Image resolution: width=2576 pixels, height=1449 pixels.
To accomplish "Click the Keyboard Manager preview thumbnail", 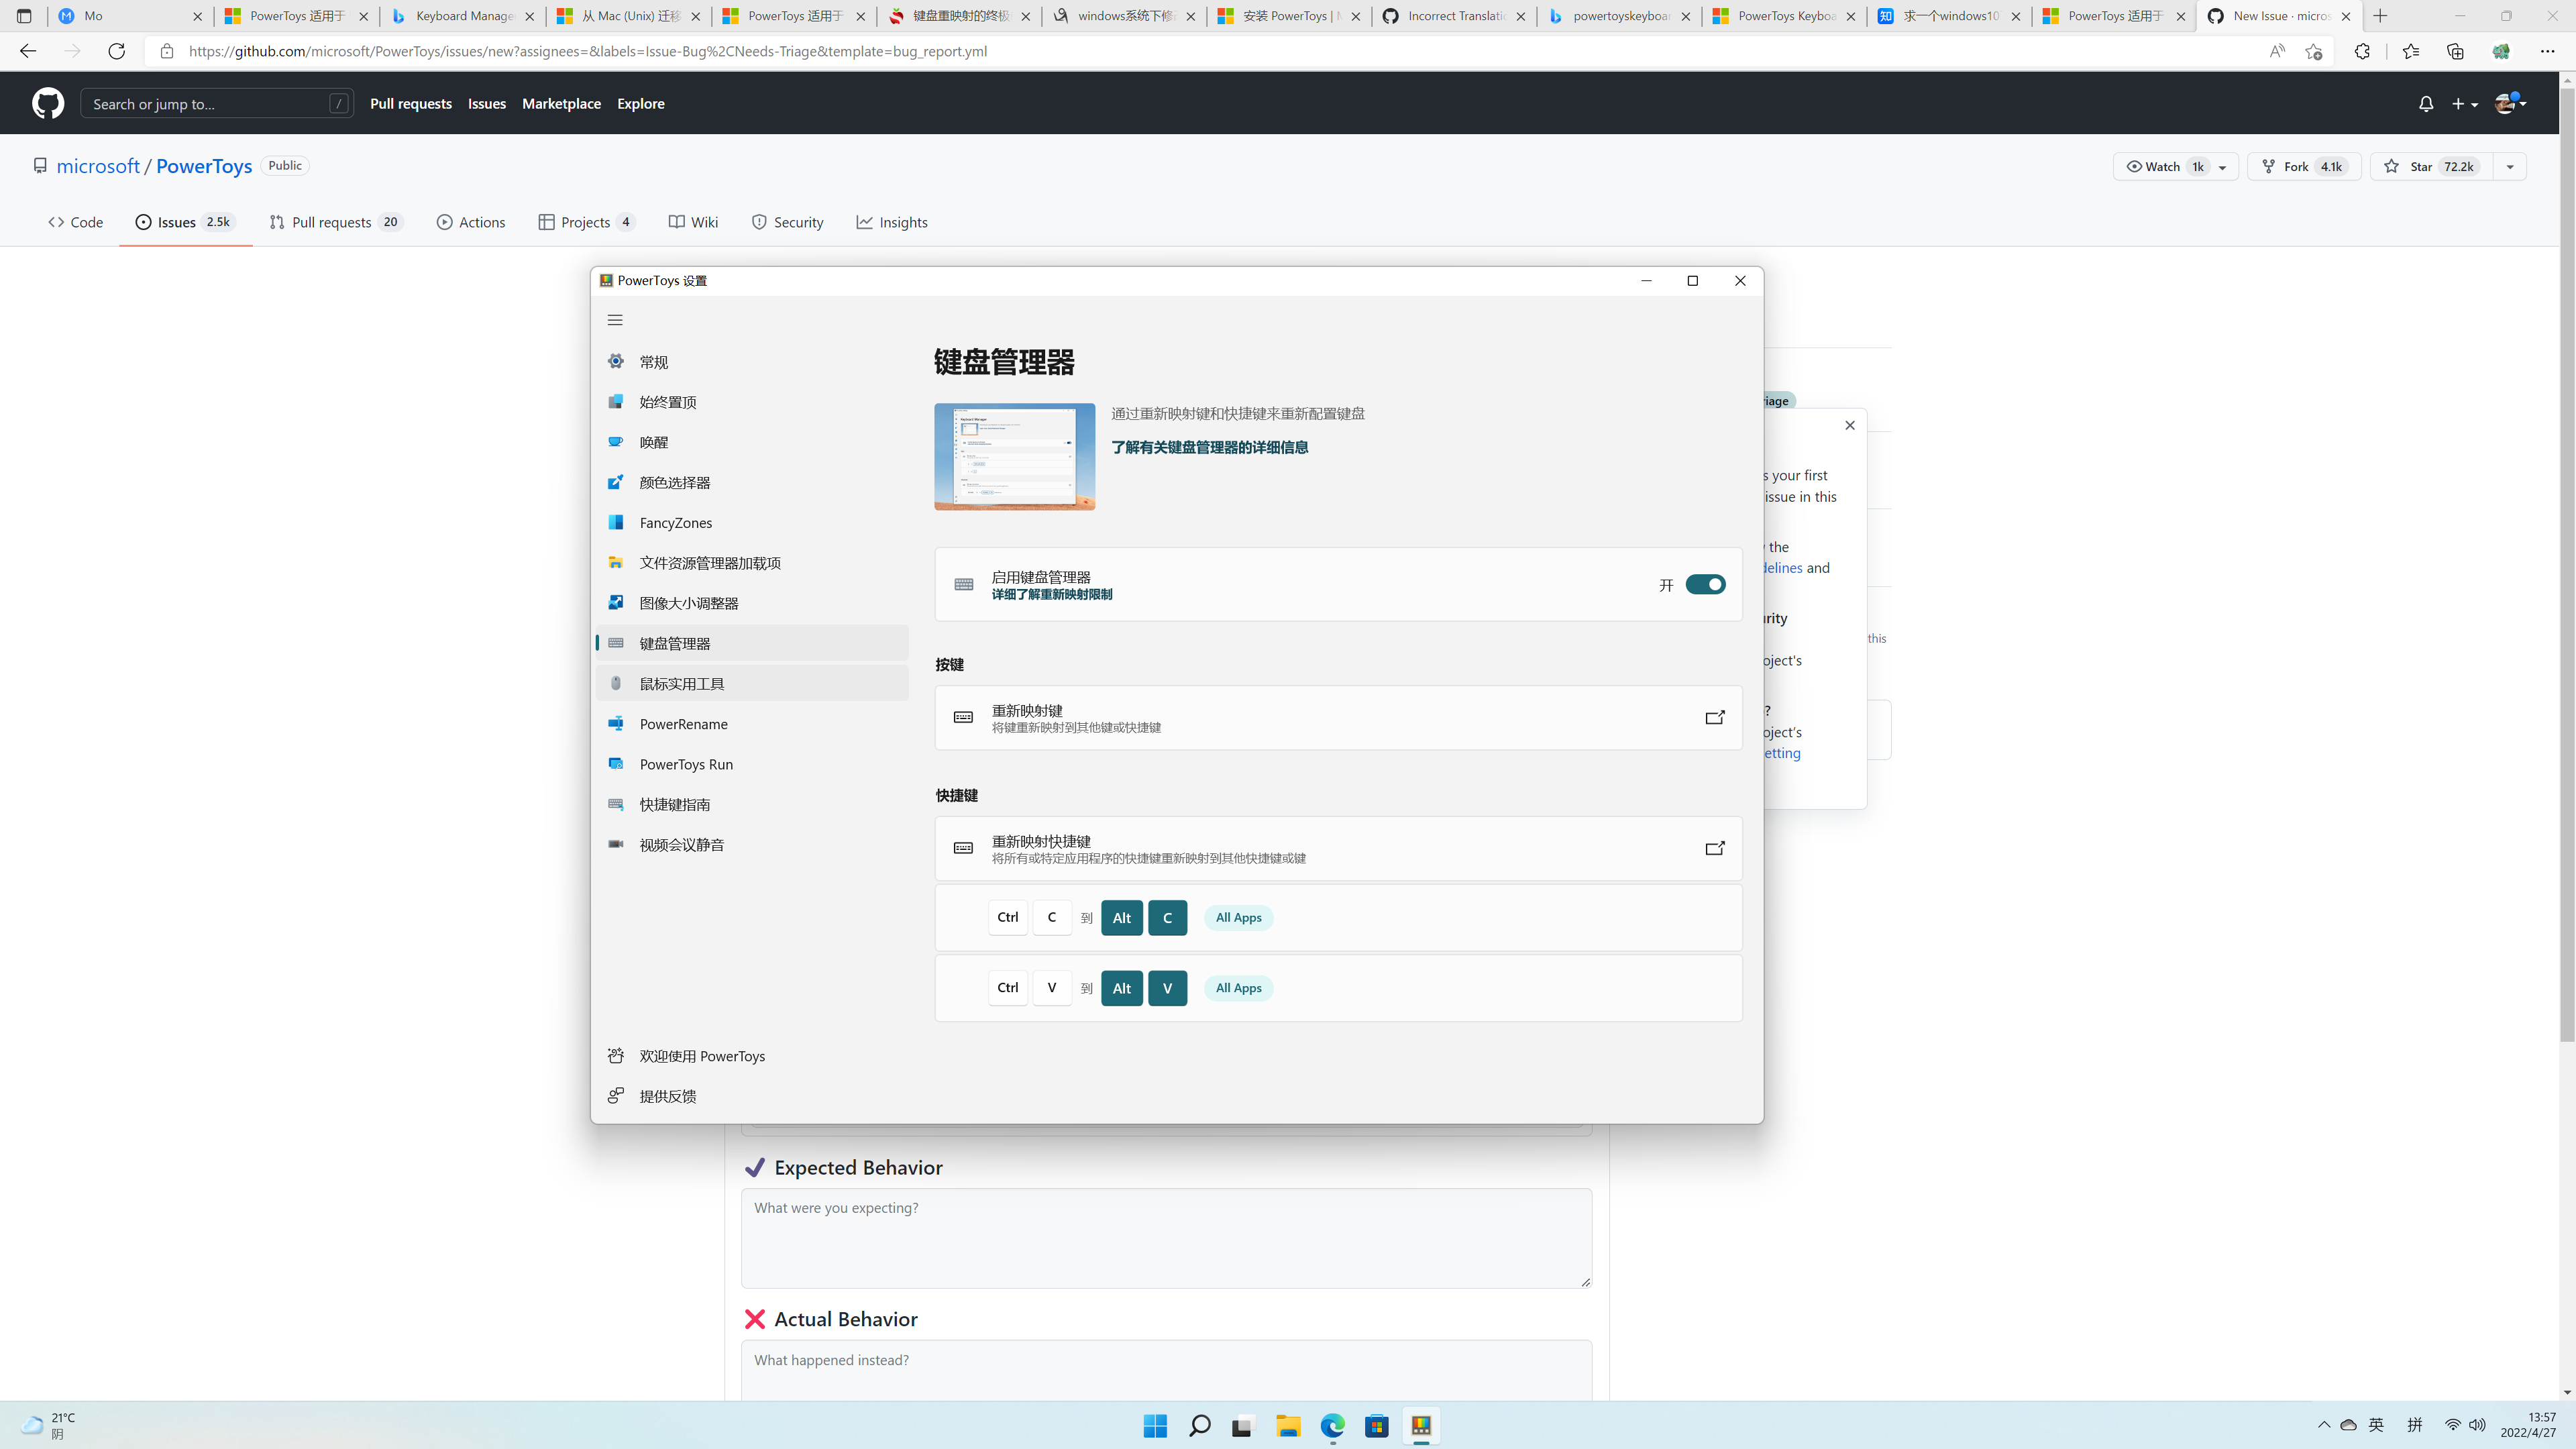I will (x=1014, y=457).
